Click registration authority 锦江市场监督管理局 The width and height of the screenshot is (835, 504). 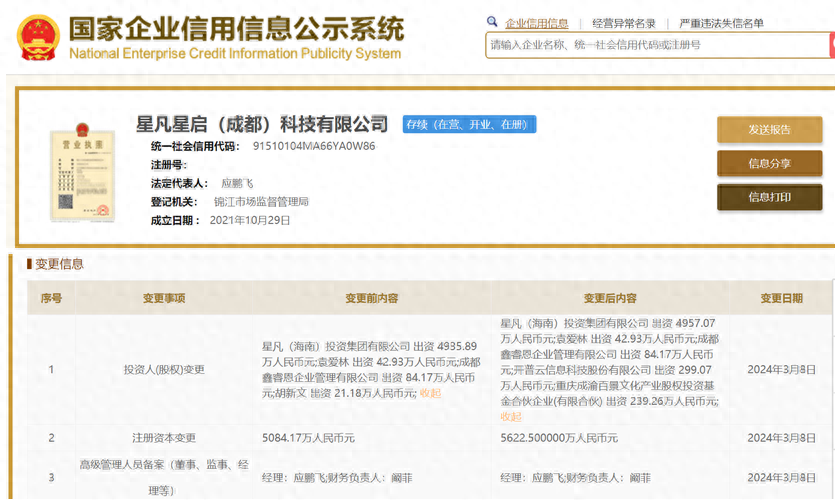coord(261,202)
